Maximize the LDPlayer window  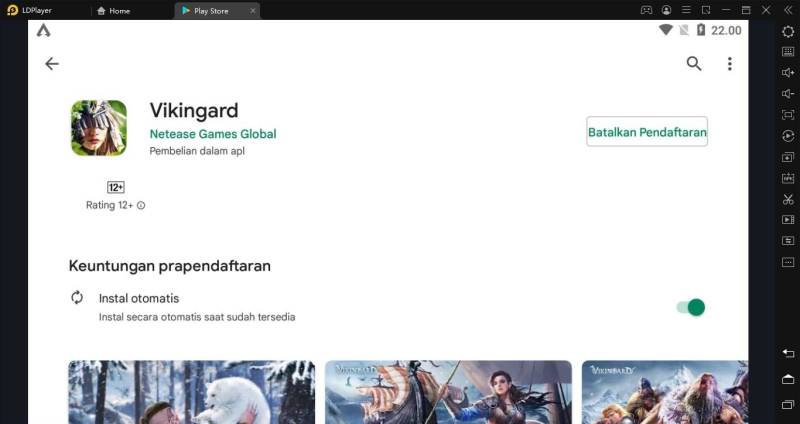pos(746,10)
